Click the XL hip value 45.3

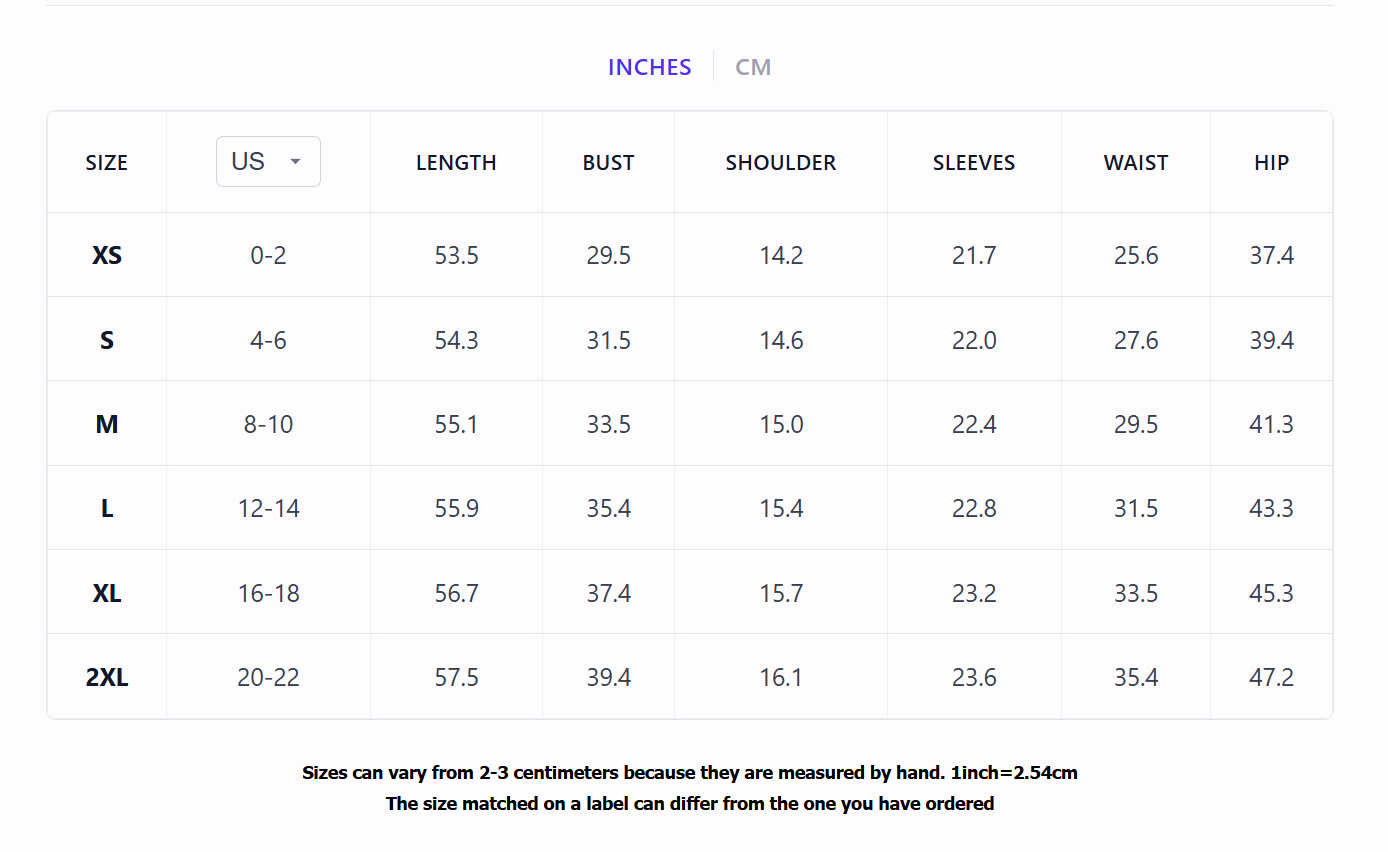click(1272, 593)
